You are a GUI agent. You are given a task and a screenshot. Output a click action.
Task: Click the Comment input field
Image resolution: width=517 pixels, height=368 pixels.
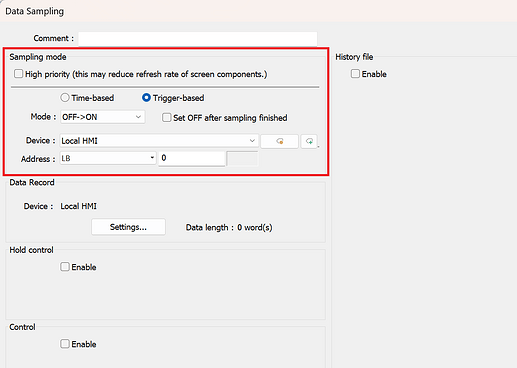pyautogui.click(x=198, y=38)
